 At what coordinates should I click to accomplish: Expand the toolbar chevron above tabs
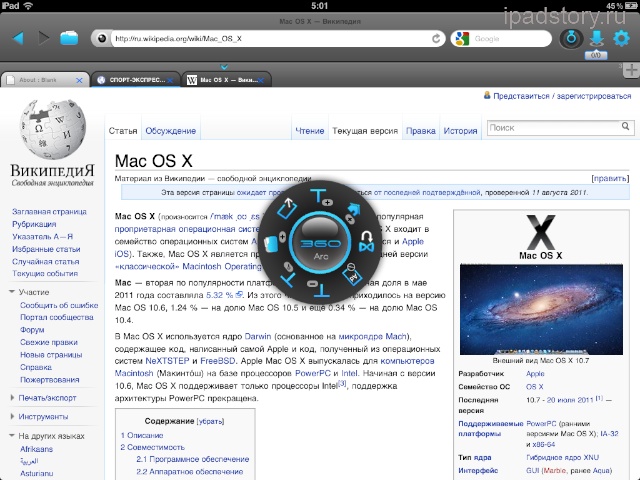[224, 67]
